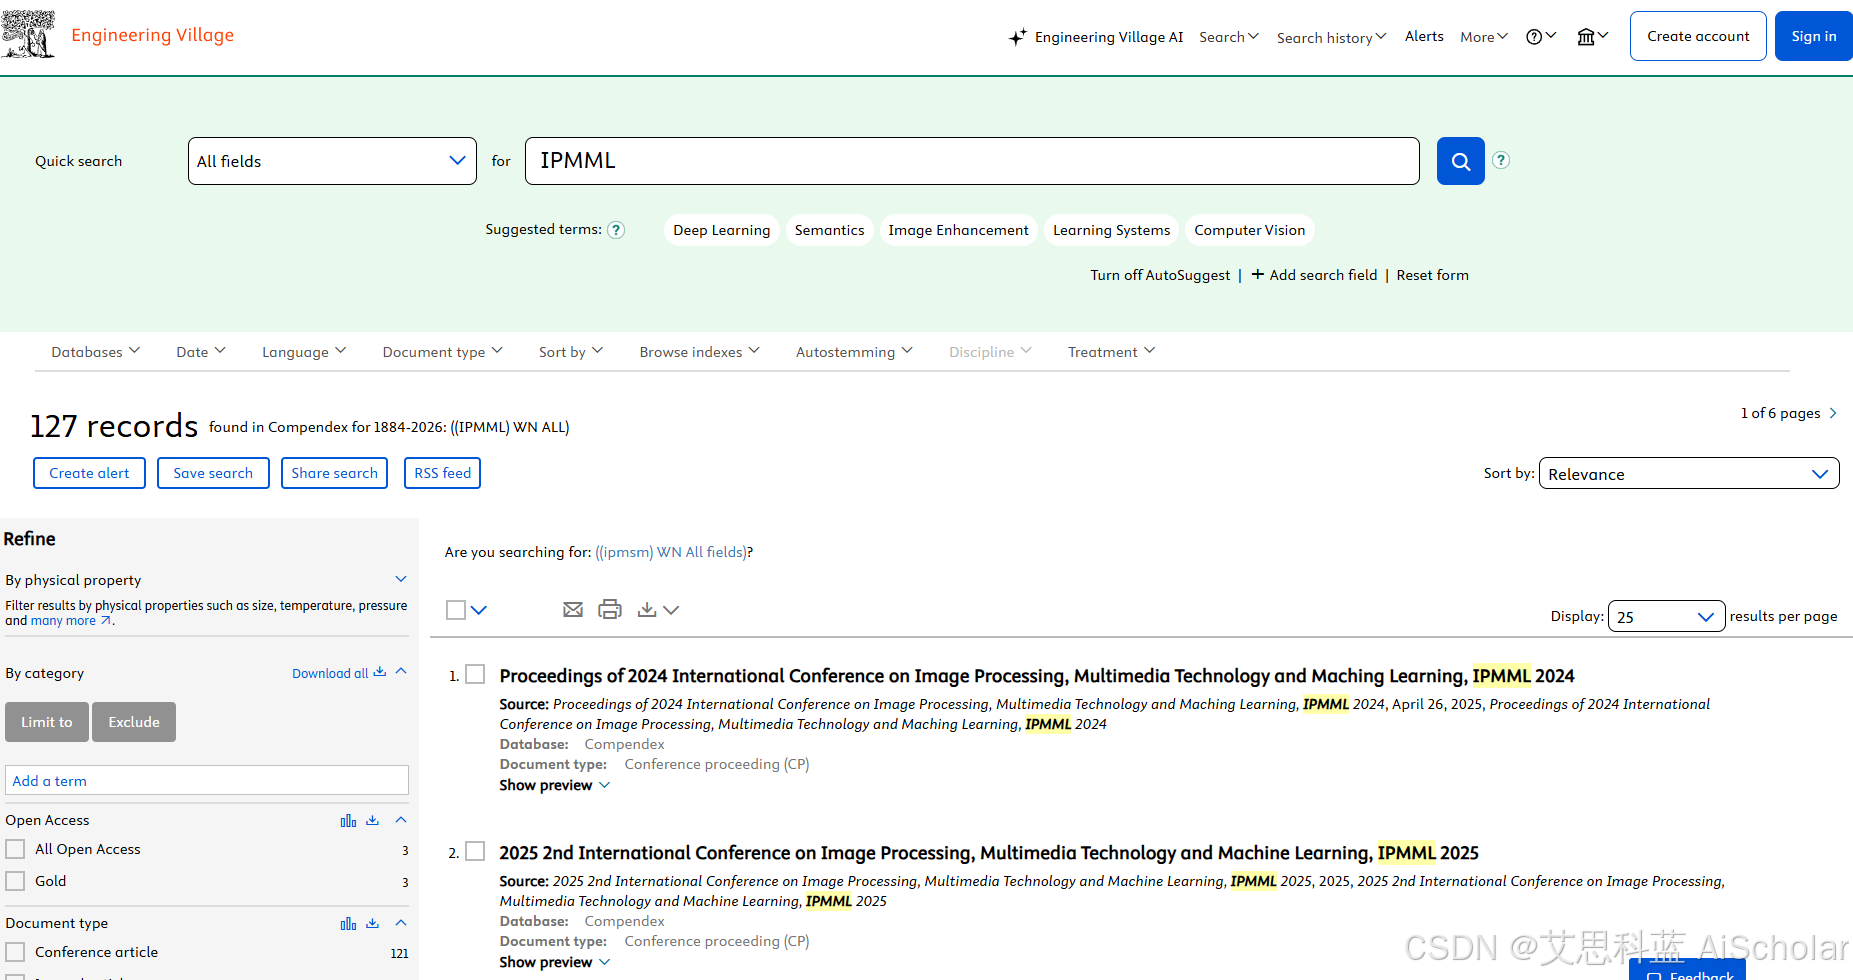Click Save search button

coord(213,473)
